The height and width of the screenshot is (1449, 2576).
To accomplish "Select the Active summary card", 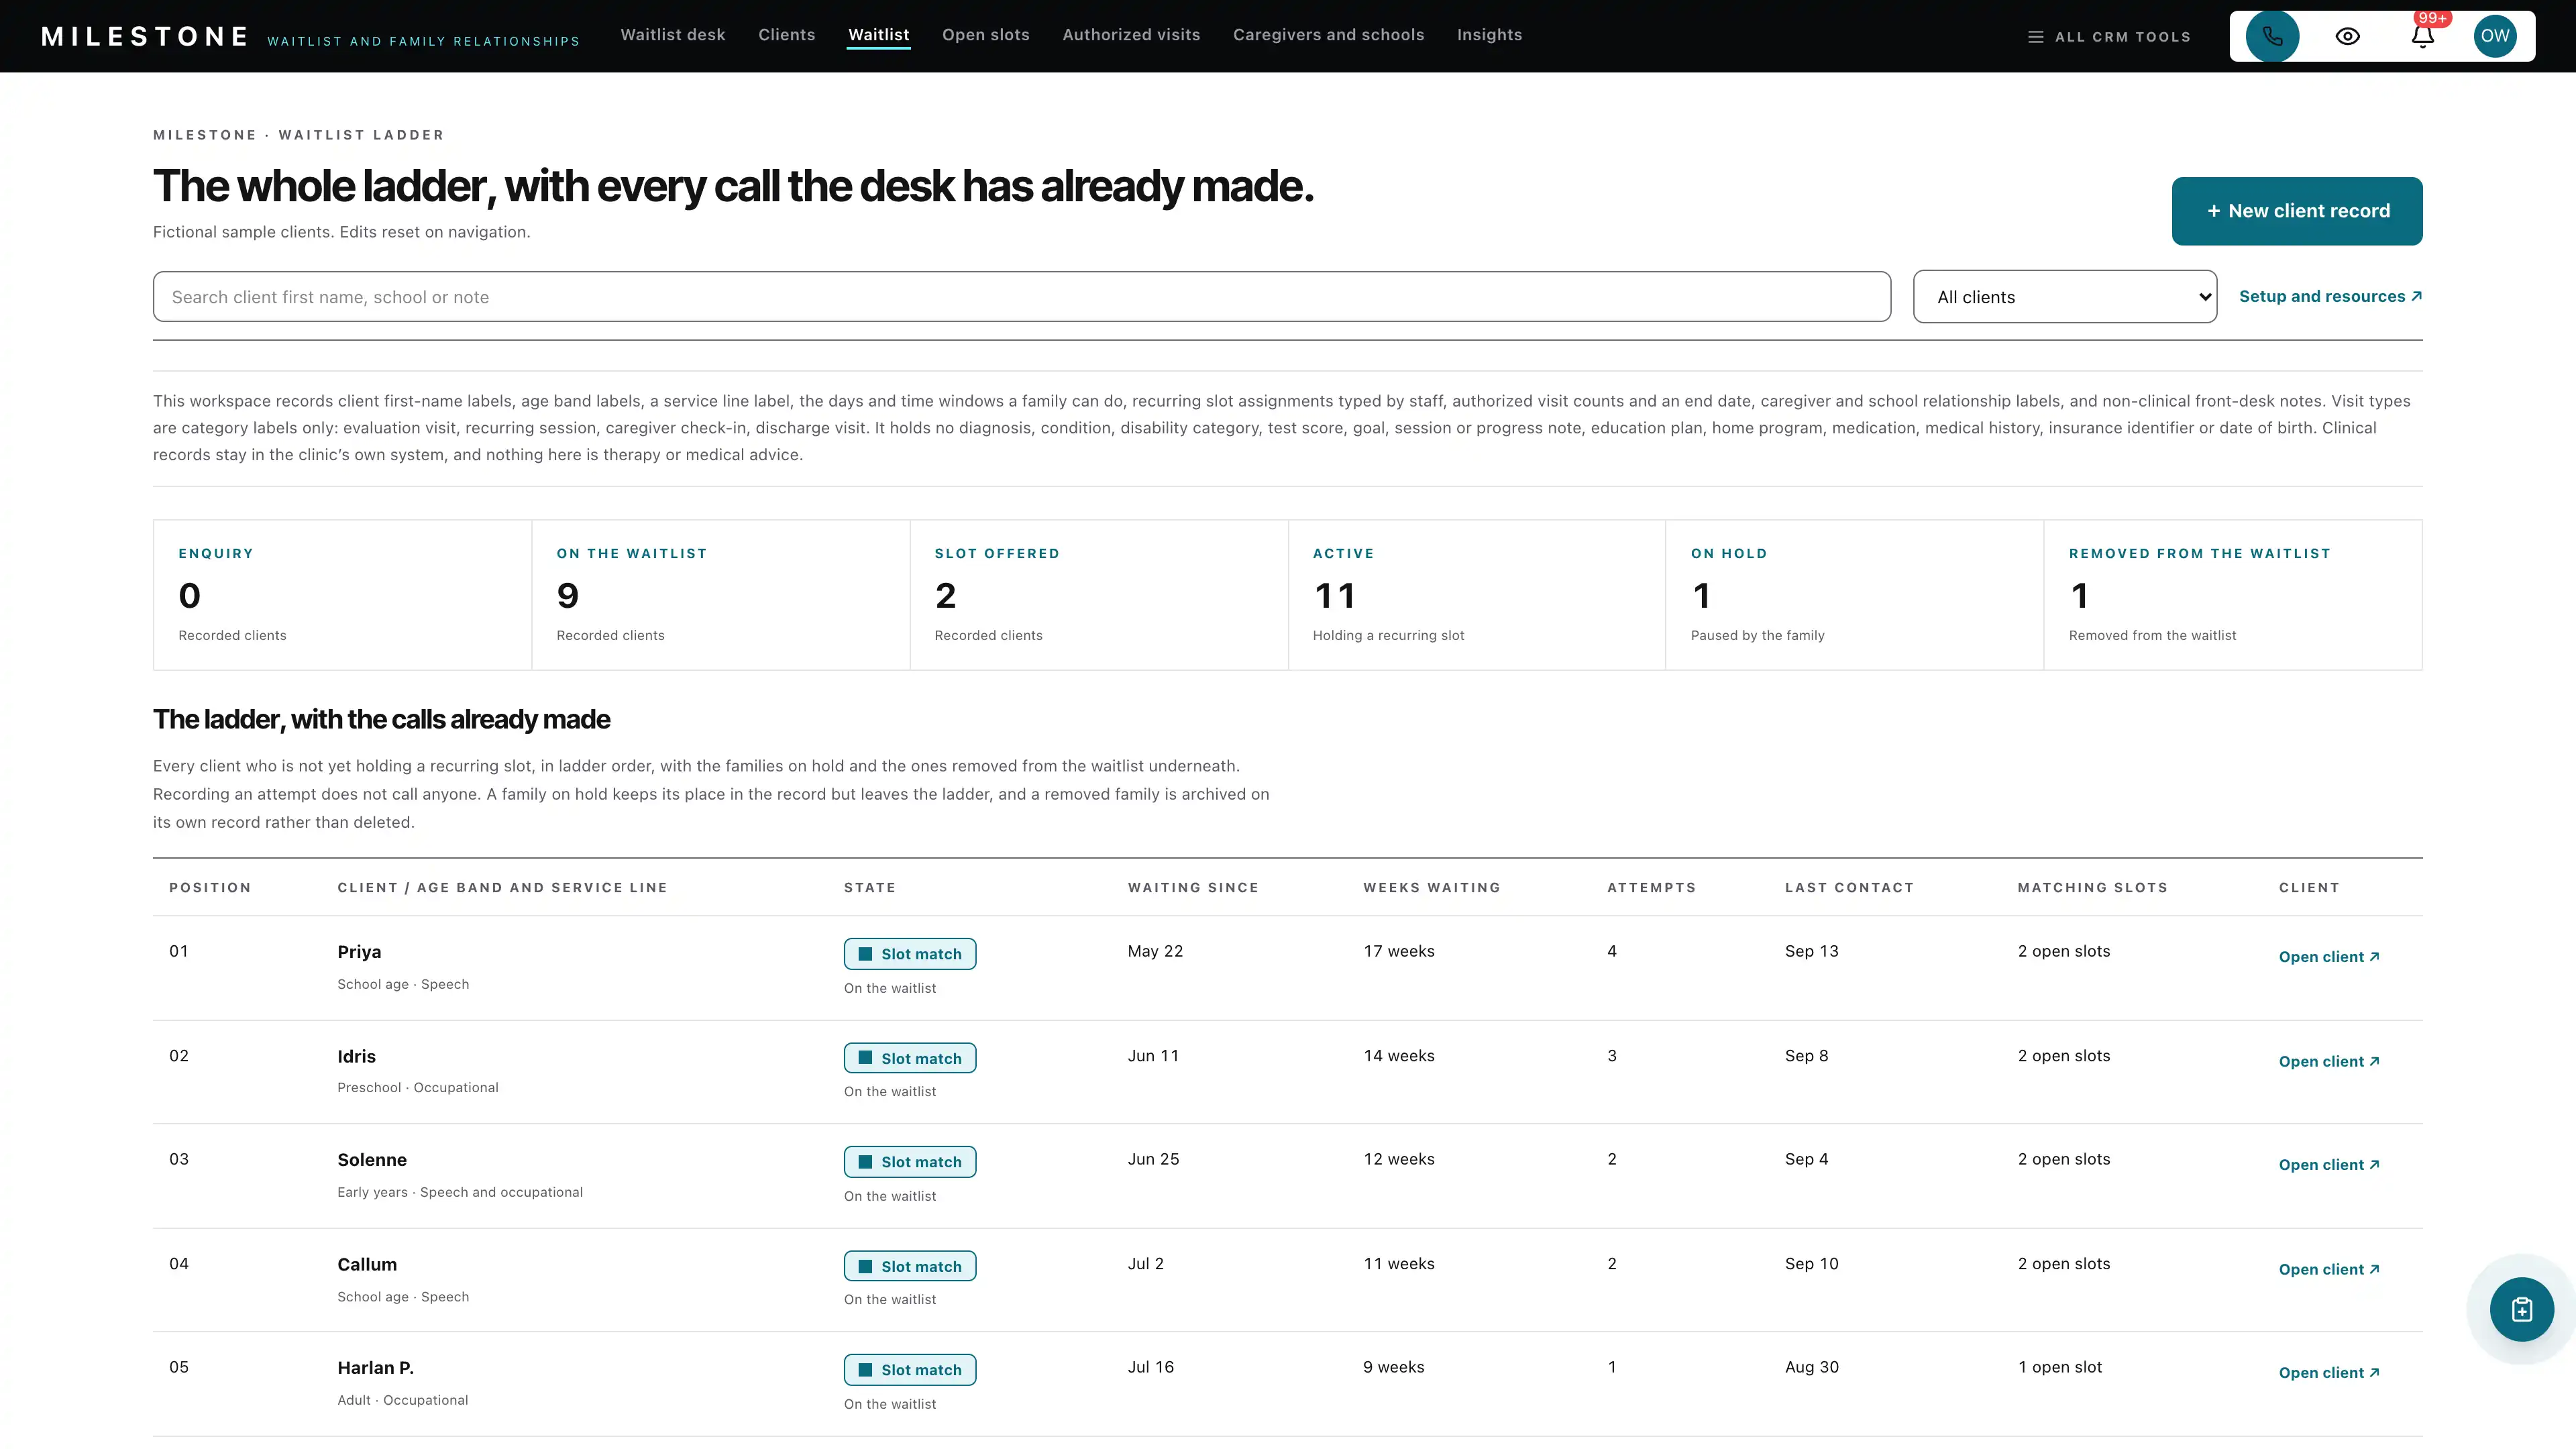I will click(x=1477, y=595).
